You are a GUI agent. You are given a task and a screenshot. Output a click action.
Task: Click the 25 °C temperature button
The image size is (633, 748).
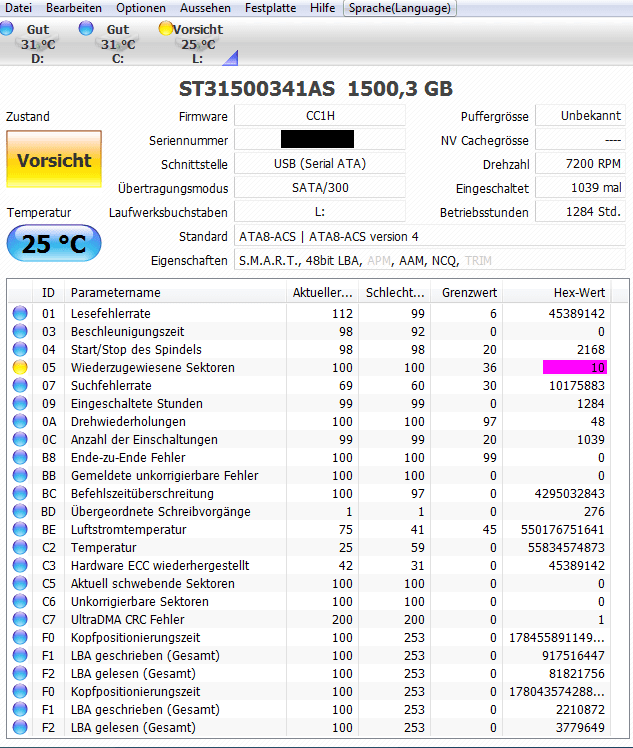click(x=54, y=243)
